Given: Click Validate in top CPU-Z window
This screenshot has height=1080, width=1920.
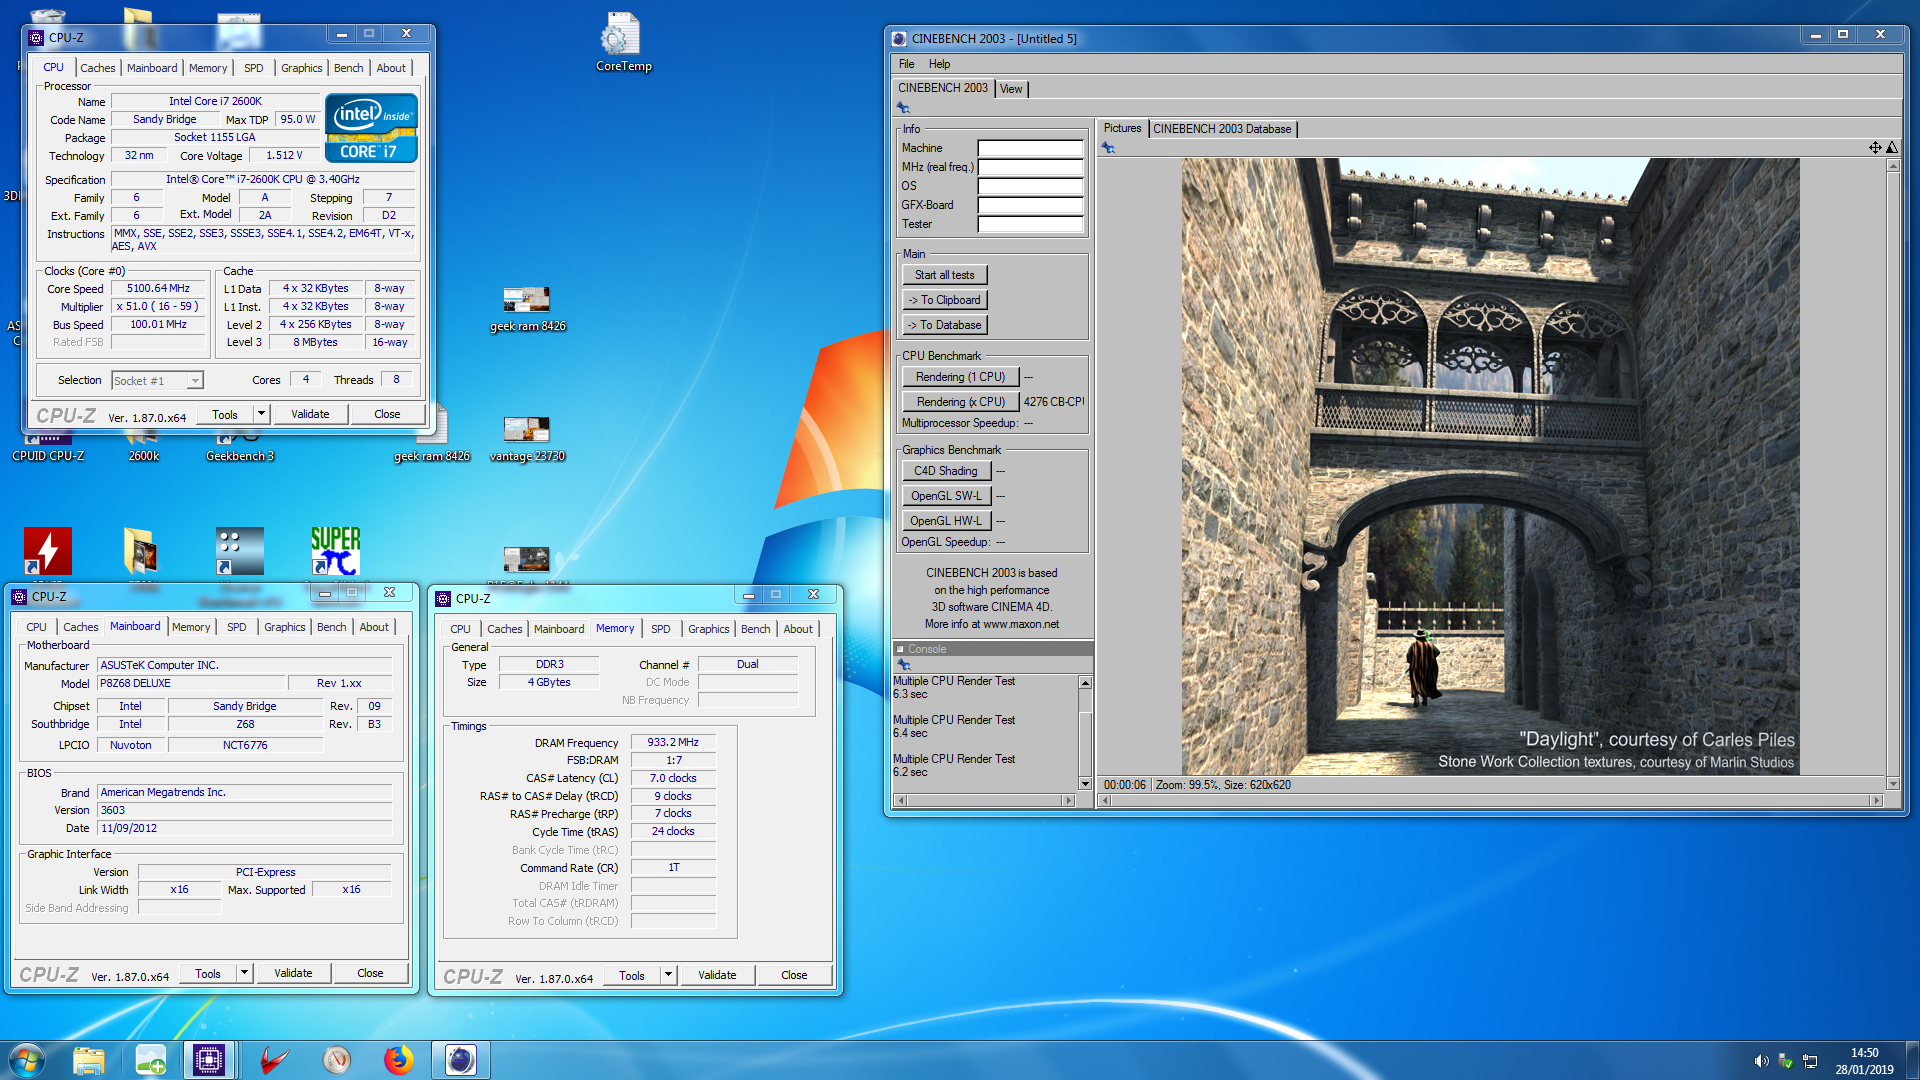Looking at the screenshot, I should coord(310,414).
